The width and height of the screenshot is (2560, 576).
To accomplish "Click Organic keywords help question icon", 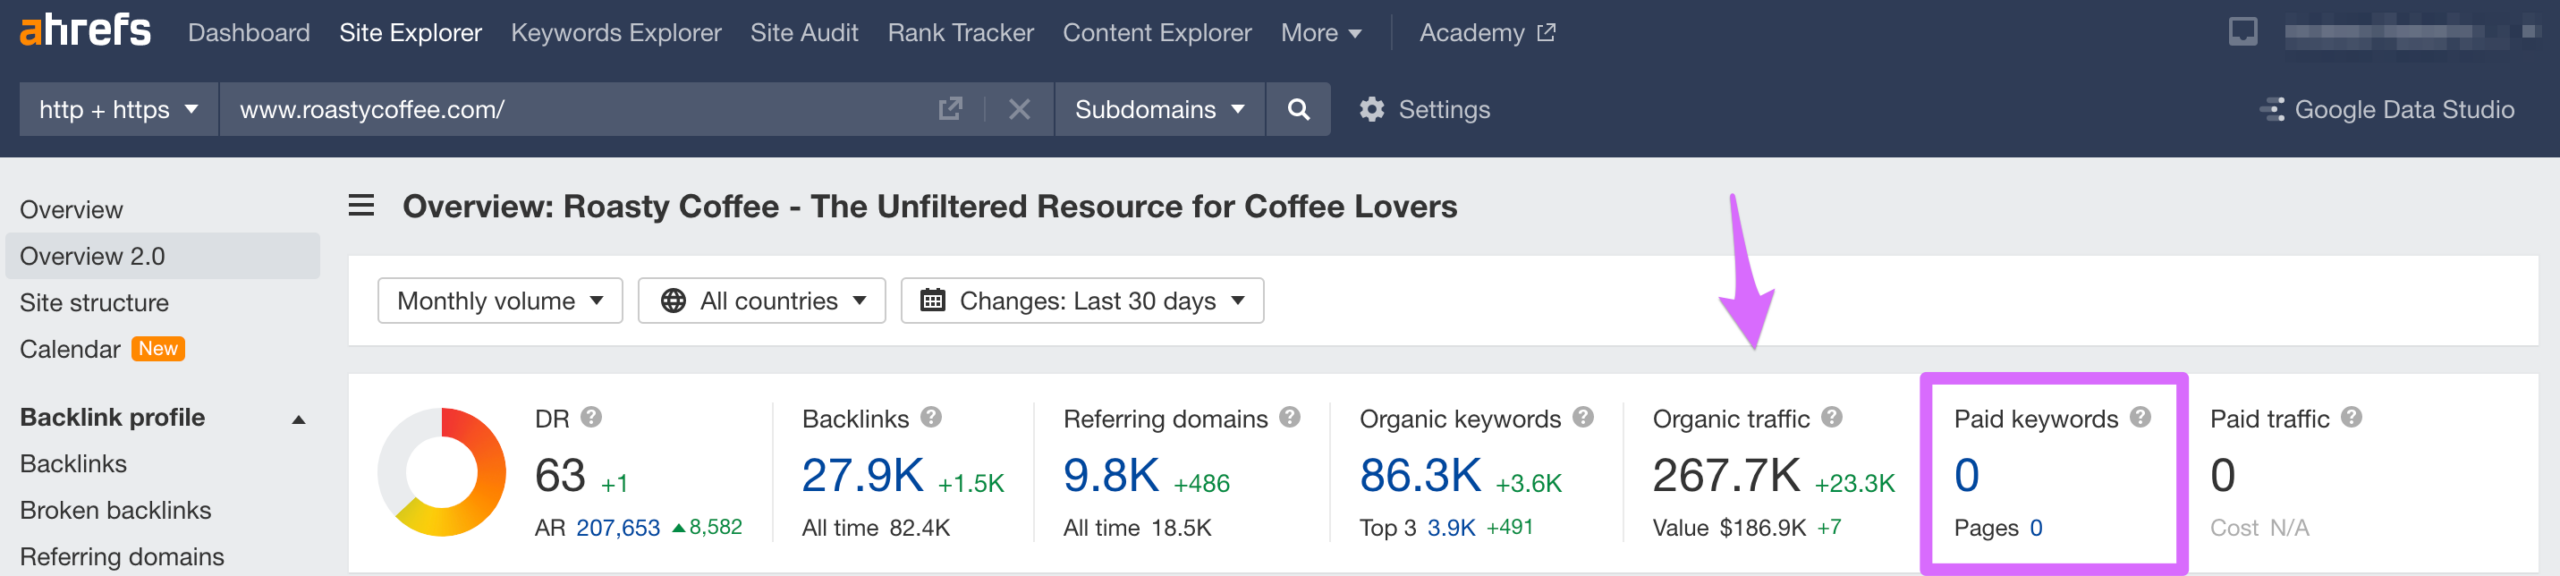I will 1583,417.
